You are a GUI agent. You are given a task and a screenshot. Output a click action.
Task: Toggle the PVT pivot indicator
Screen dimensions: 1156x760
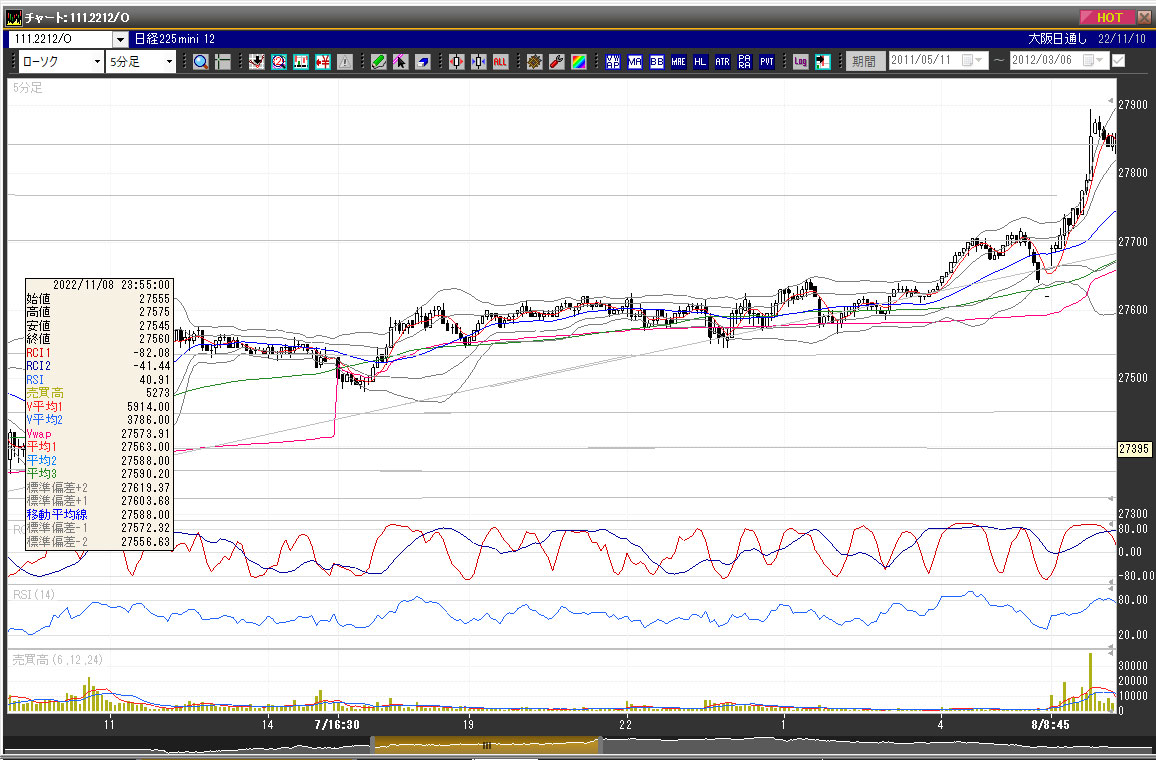(767, 62)
